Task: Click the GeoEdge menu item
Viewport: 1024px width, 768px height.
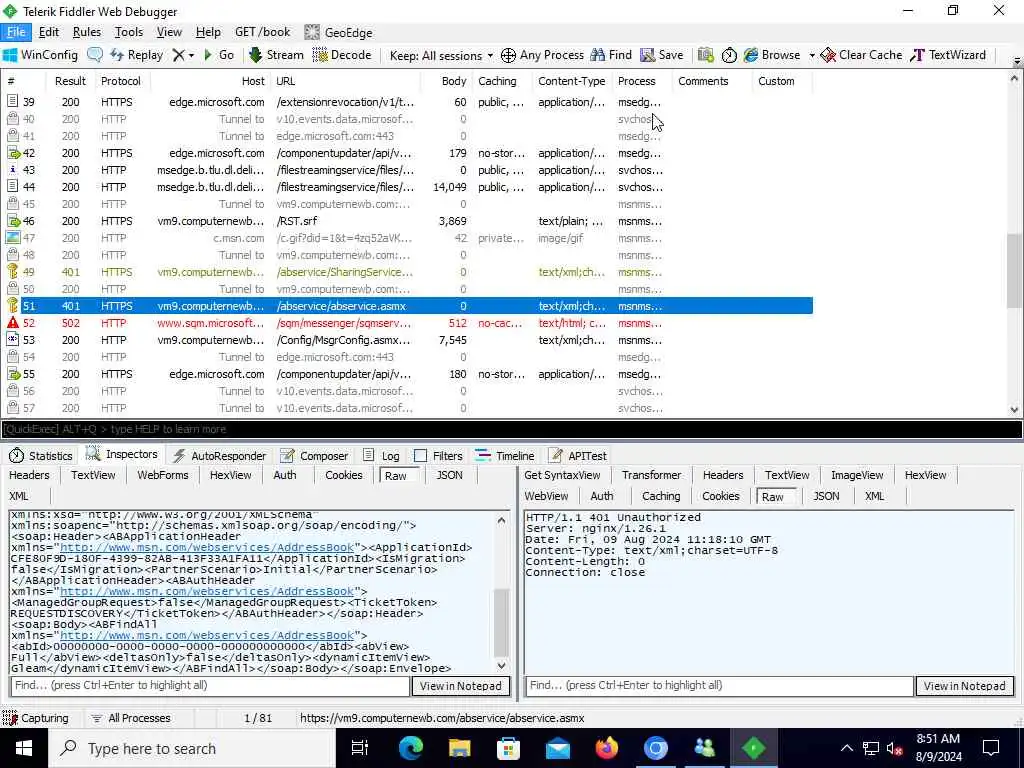Action: pos(338,32)
